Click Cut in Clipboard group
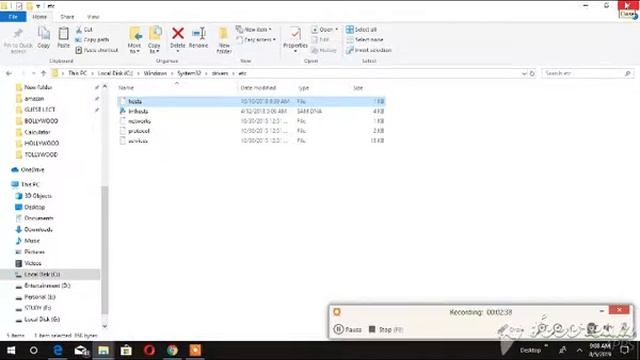The image size is (640, 360). 84,30
